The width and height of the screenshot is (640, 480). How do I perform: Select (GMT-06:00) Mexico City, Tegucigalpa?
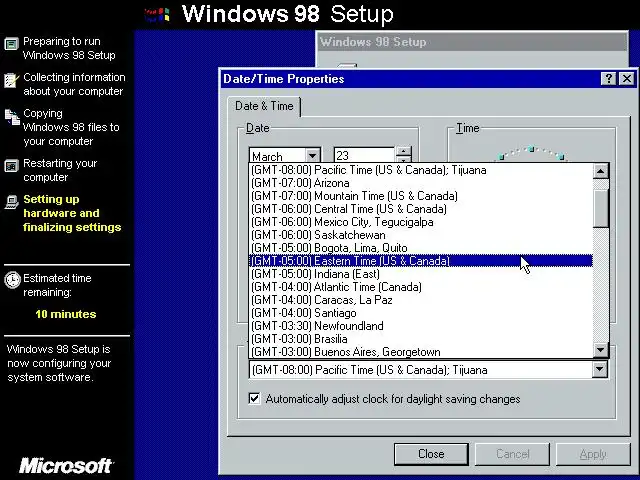(x=420, y=222)
